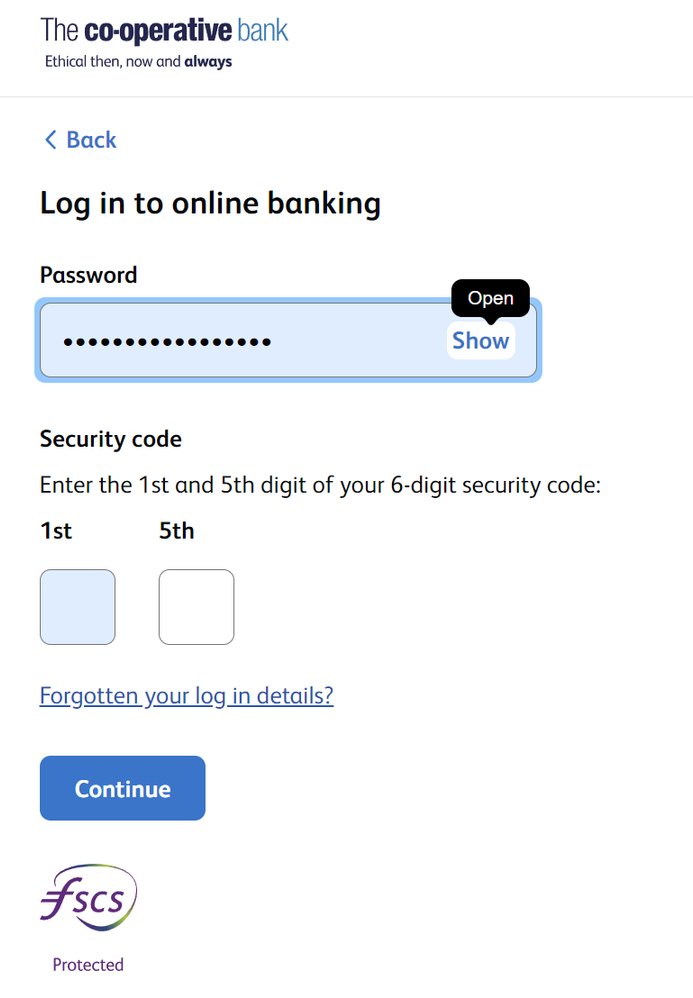Select the 5th security digit box
Image resolution: width=693 pixels, height=998 pixels.
[x=196, y=607]
